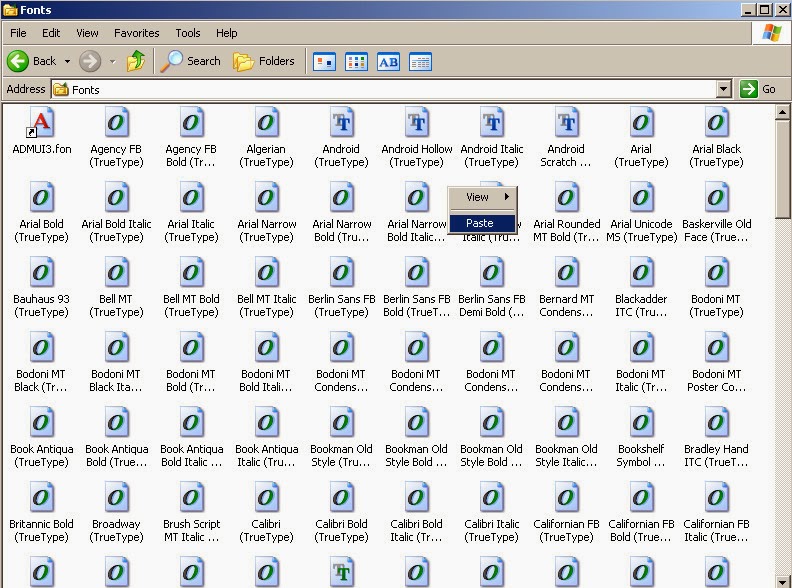Viewport: 792px width, 588px height.
Task: Select the ADMUI3.fon font shortcut
Action: click(42, 131)
